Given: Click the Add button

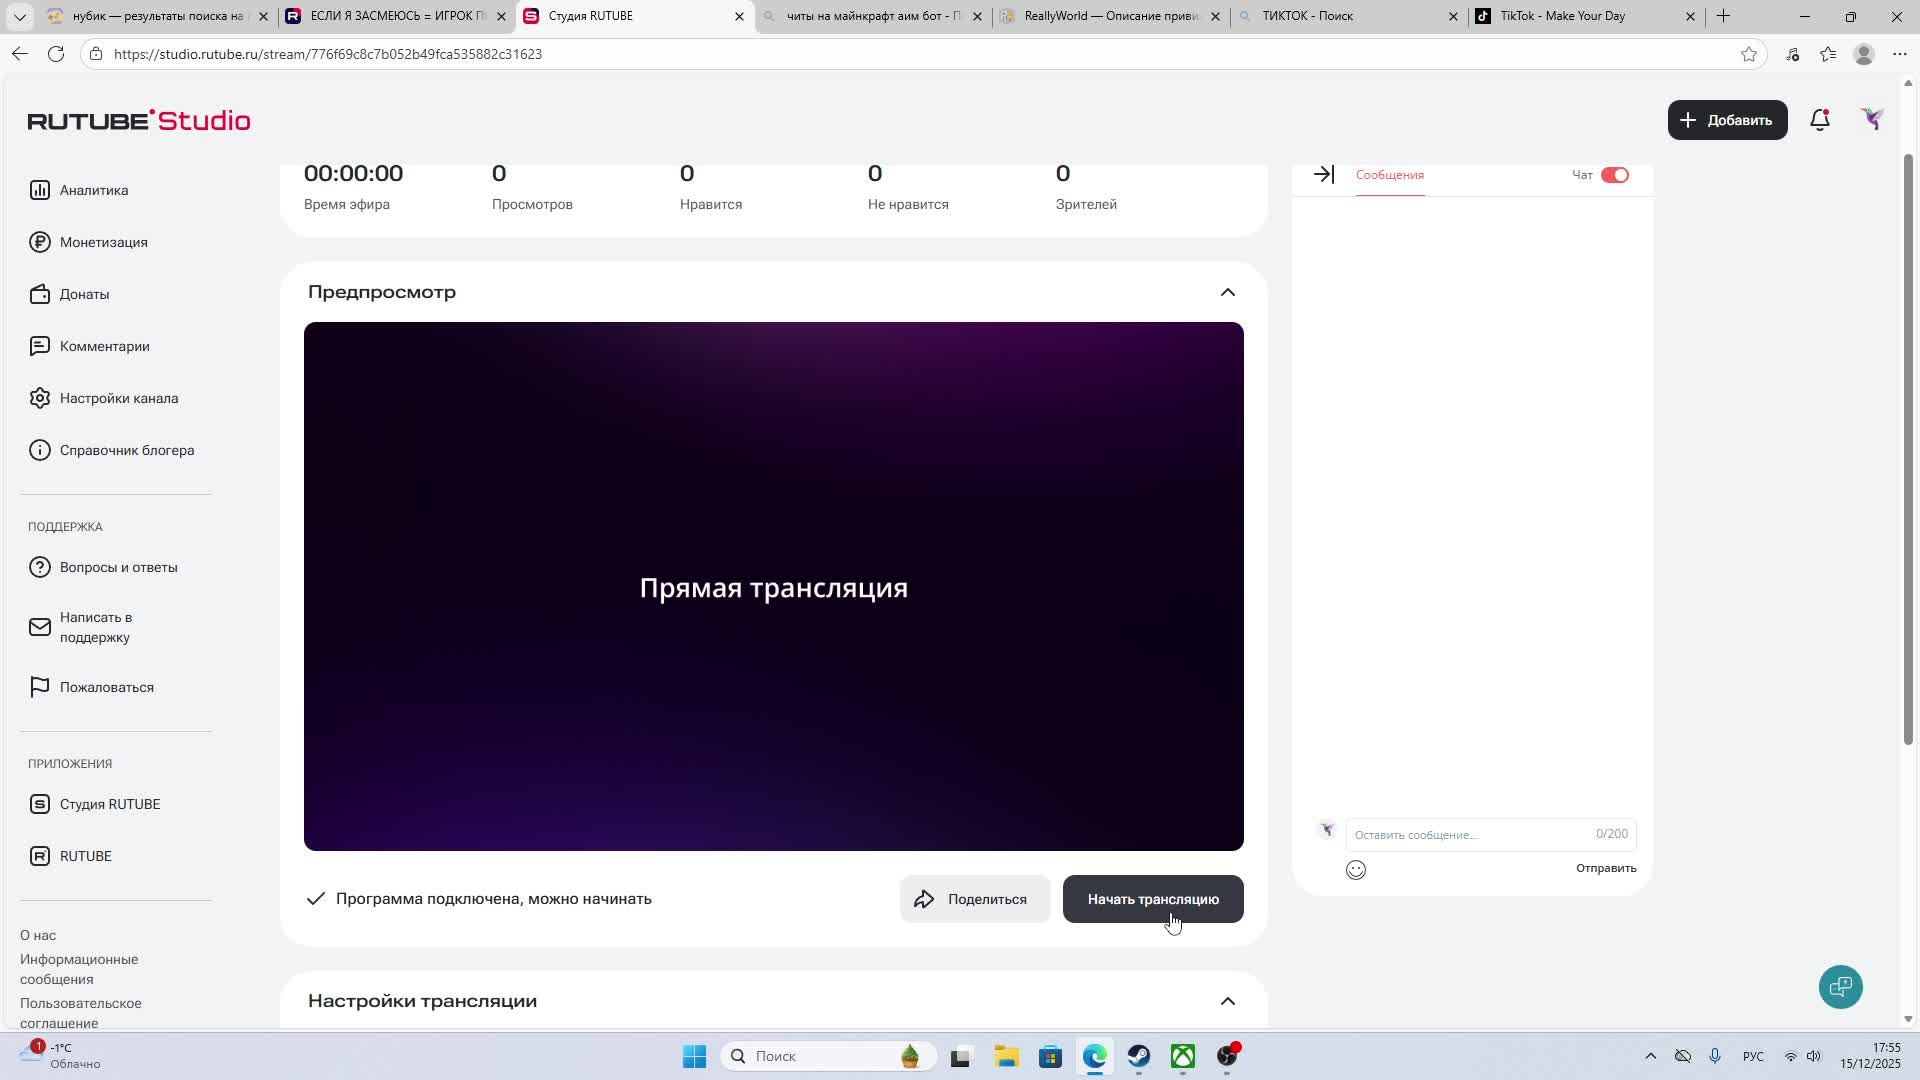Looking at the screenshot, I should click(1726, 120).
